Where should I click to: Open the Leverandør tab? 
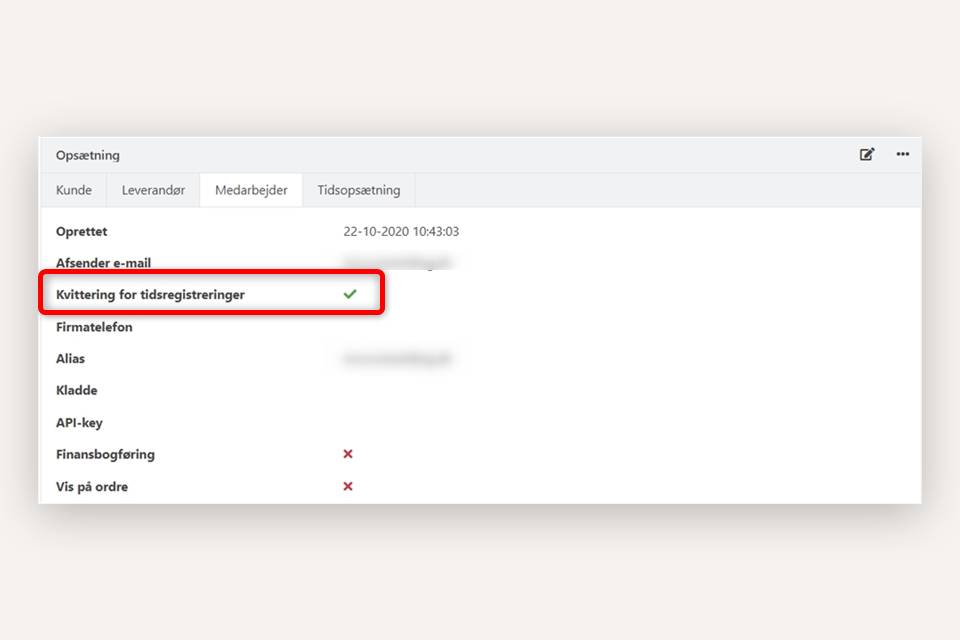point(154,190)
